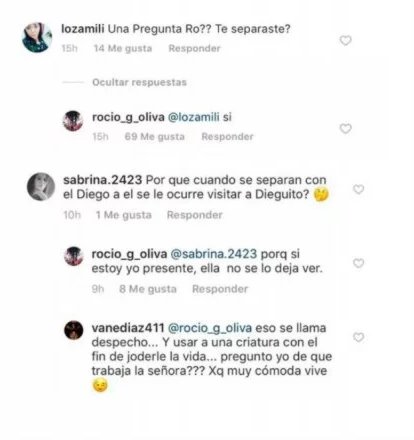View the 14 Me gusta likes list
Screen dimensions: 414x440
(x=123, y=48)
